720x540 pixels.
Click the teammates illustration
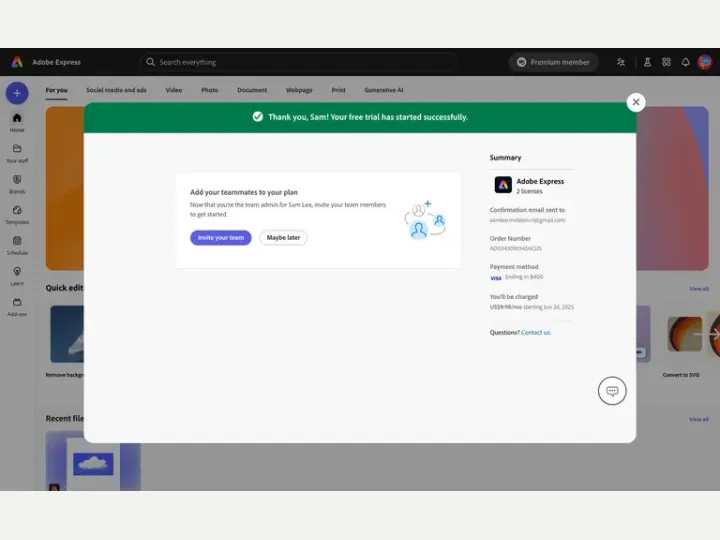(425, 219)
